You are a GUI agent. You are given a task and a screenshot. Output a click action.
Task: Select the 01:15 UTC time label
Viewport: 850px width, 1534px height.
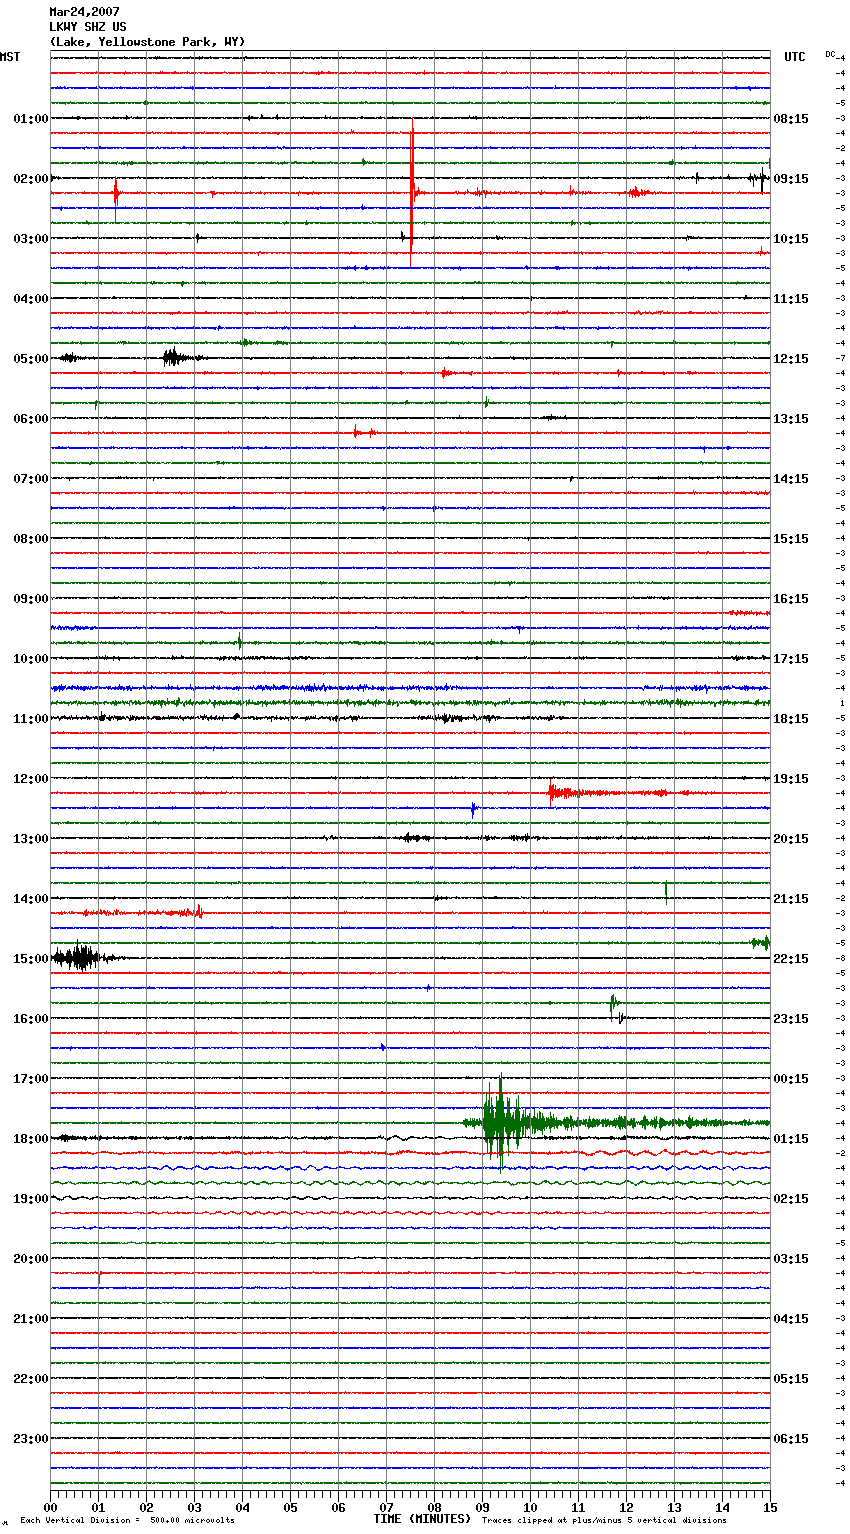pos(791,1138)
